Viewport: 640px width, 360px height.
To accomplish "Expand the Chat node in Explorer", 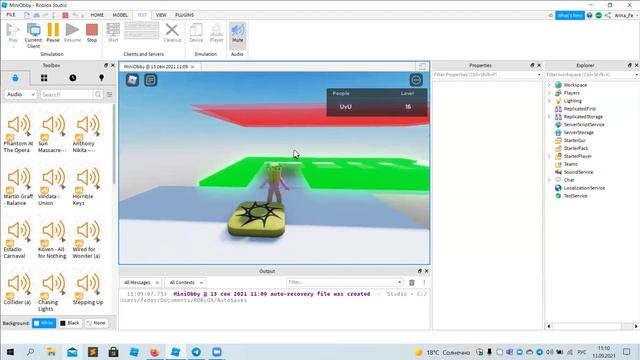I will click(549, 180).
